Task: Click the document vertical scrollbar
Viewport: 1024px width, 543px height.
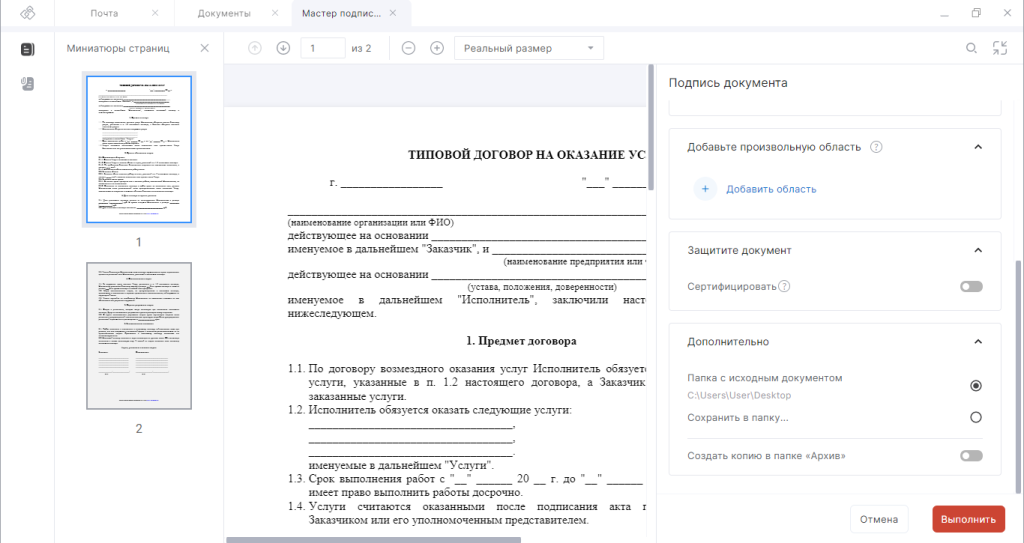Action: point(651,127)
